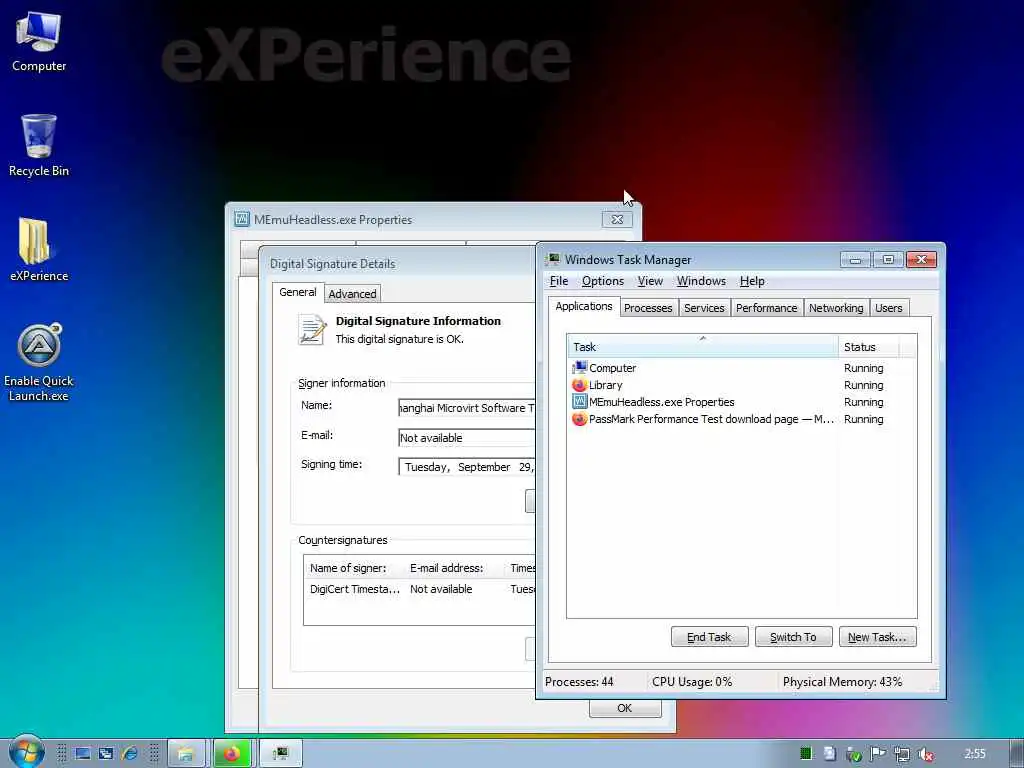Click the Show desktop strip beside clock
This screenshot has width=1024, height=768.
(x=1017, y=754)
